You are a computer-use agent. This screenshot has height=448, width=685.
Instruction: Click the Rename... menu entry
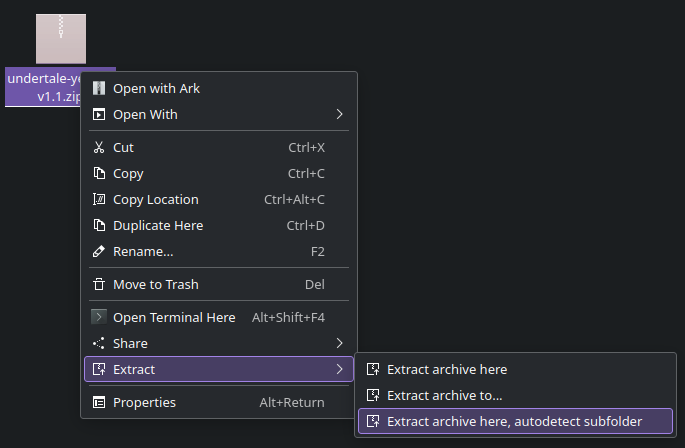143,251
